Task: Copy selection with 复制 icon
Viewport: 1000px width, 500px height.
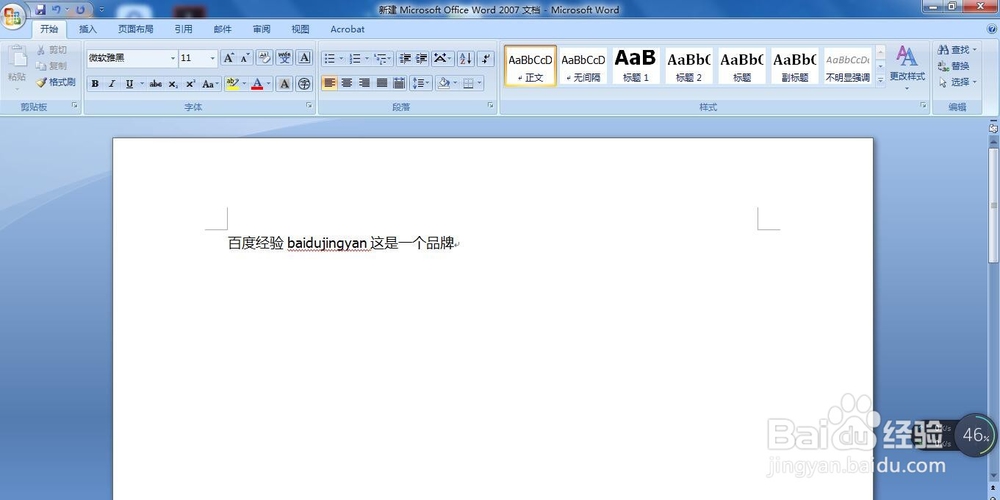Action: tap(52, 66)
